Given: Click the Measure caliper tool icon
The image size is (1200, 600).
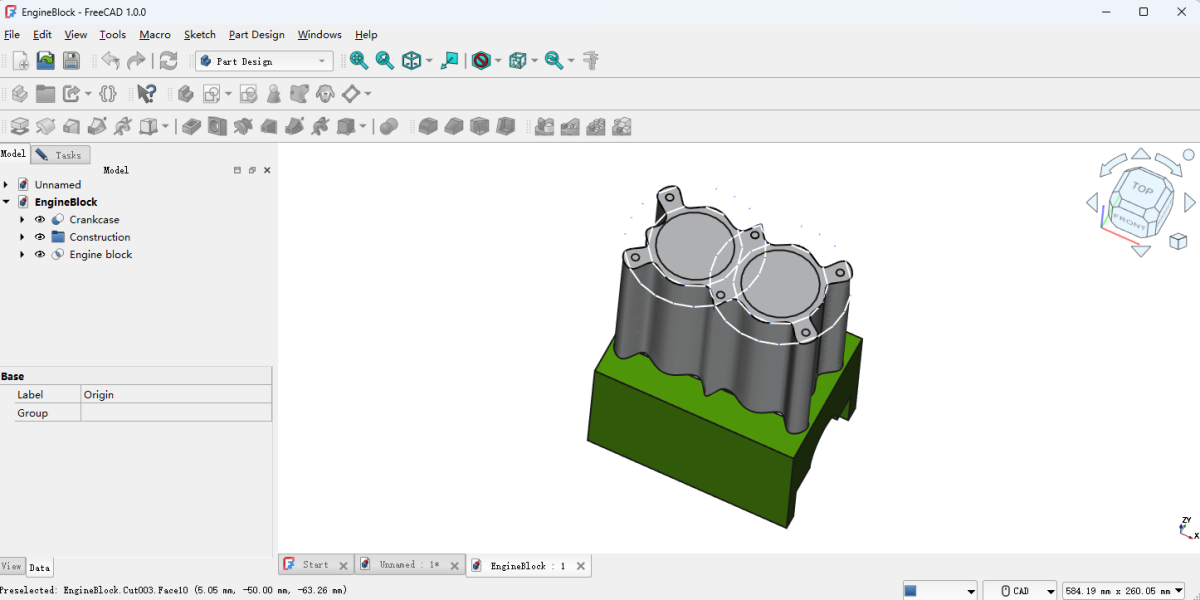Looking at the screenshot, I should (x=591, y=61).
